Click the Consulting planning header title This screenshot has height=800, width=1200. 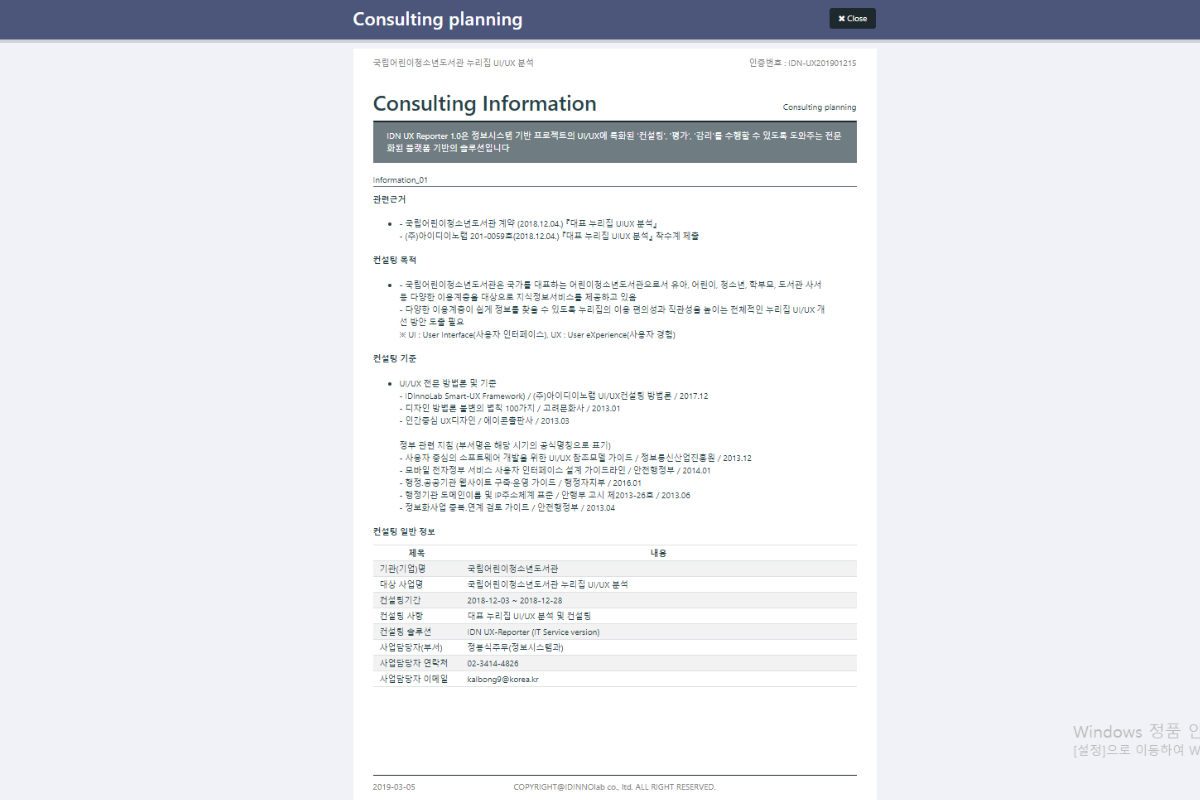[x=437, y=19]
